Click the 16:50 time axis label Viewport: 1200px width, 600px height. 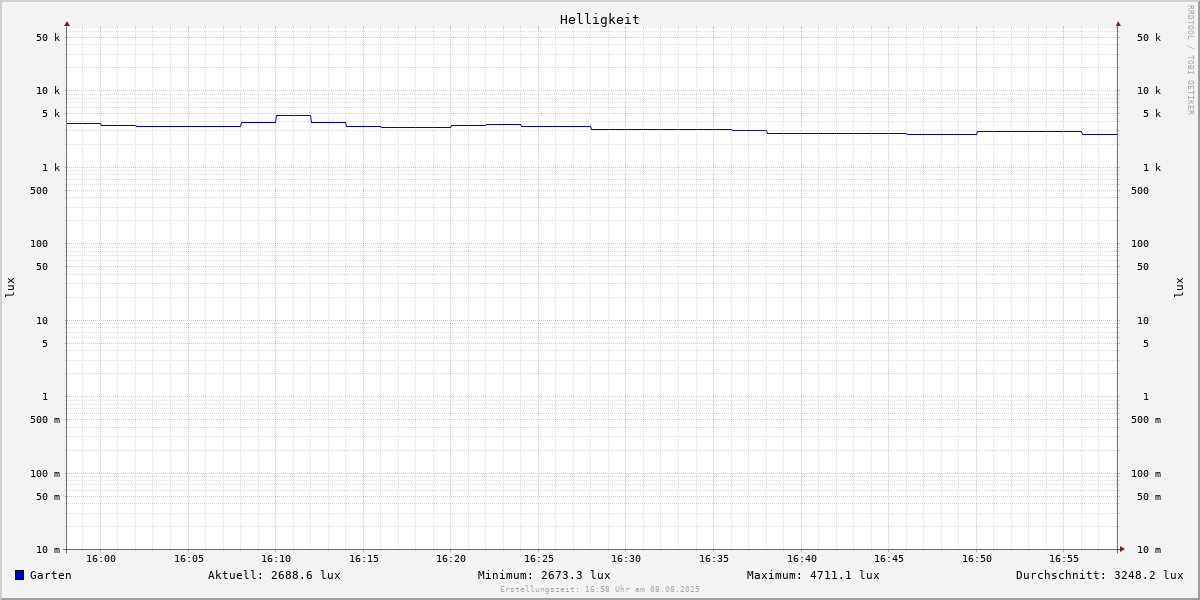[x=977, y=559]
